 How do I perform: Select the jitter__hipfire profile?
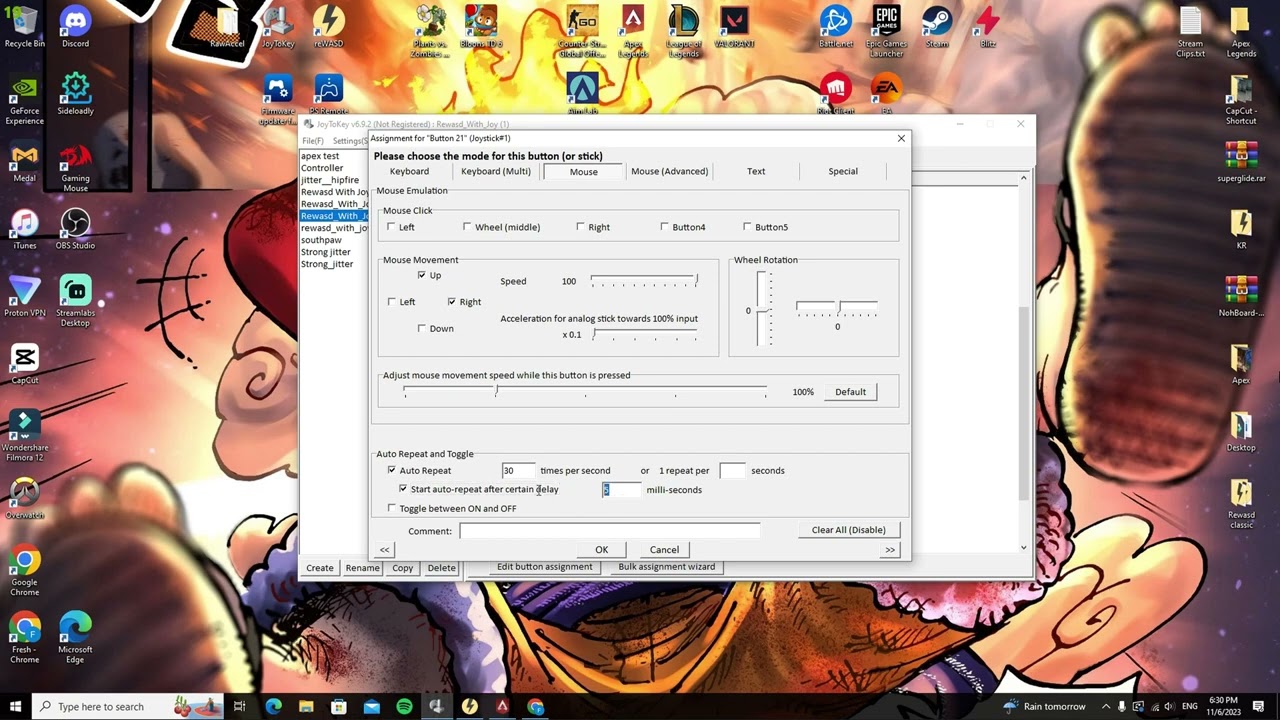pos(330,180)
